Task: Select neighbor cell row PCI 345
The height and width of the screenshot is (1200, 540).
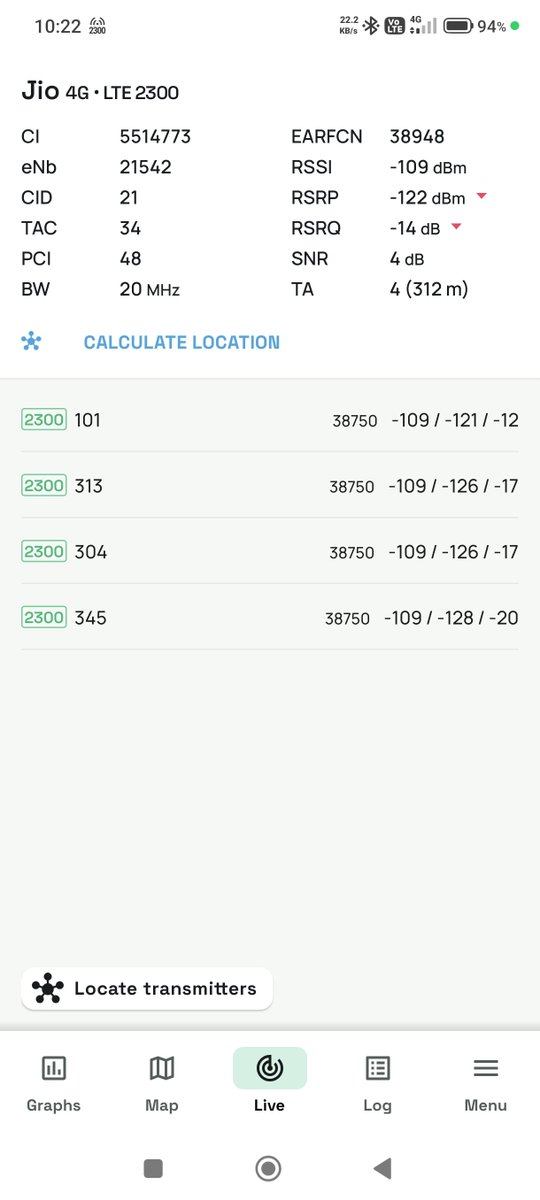Action: point(270,618)
